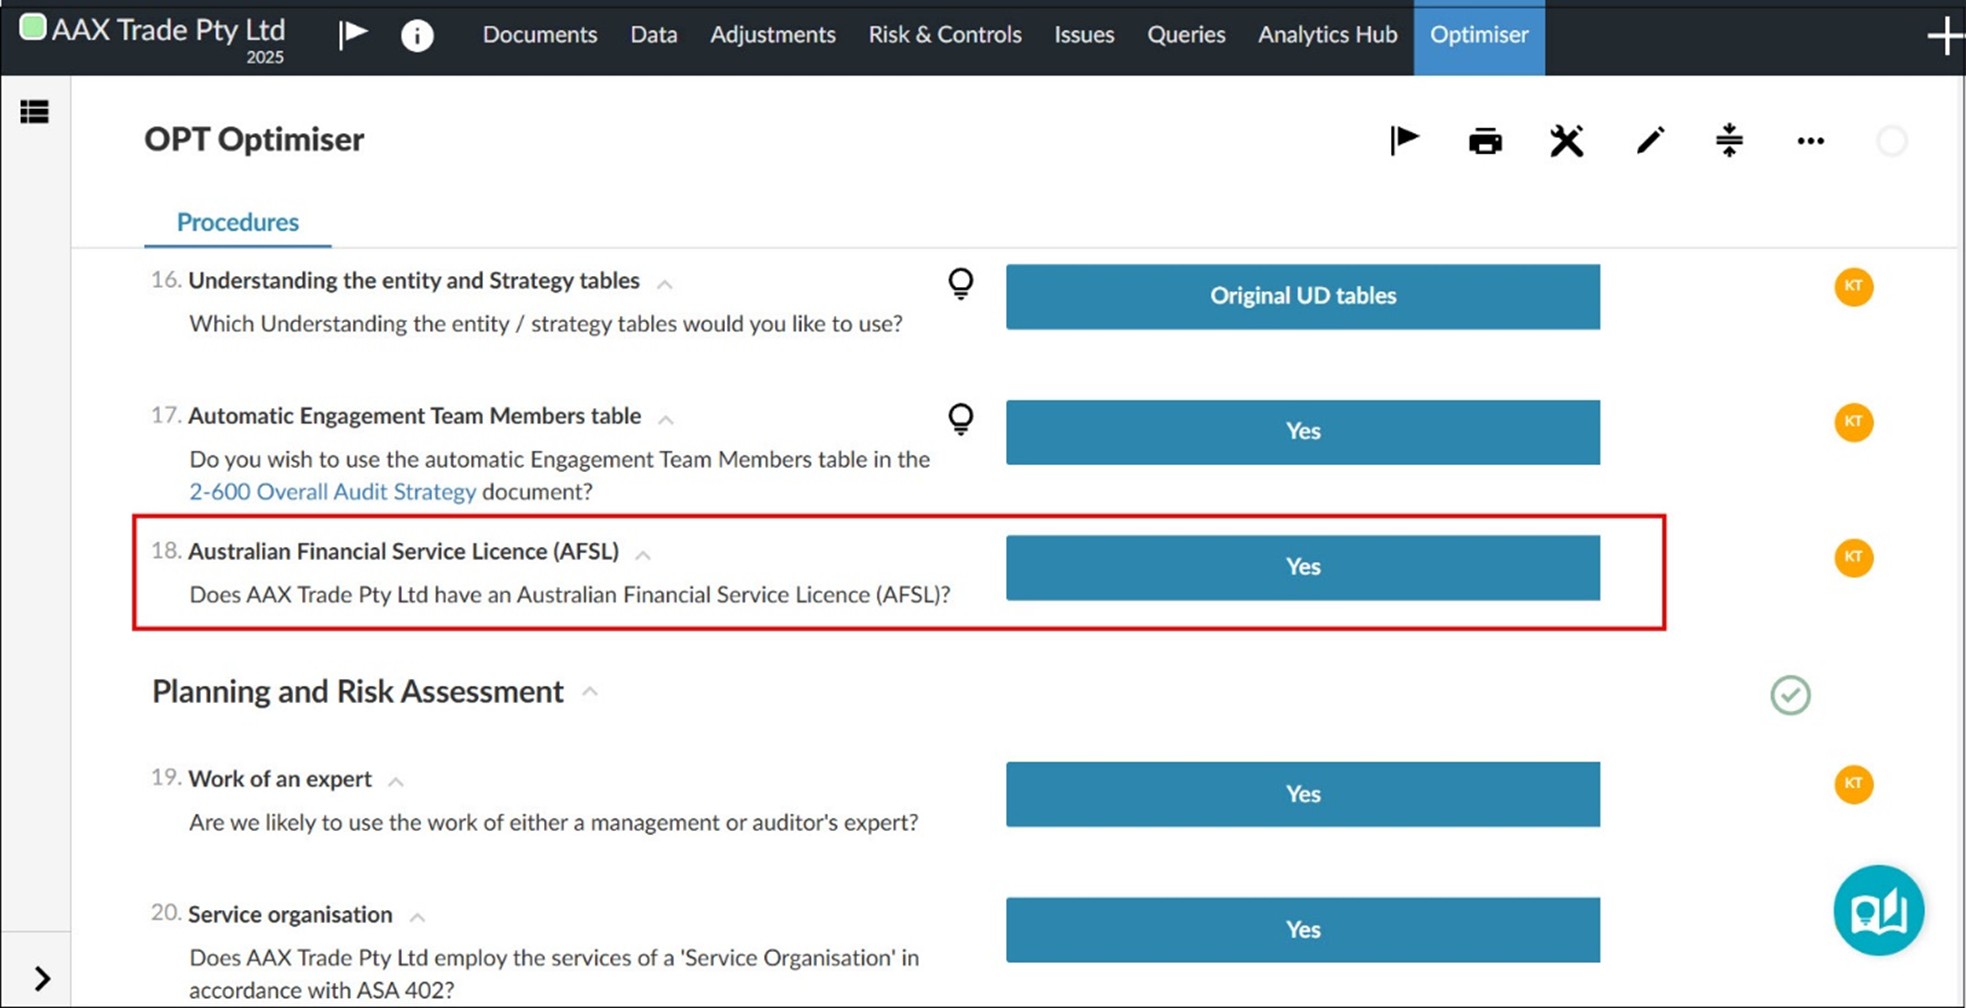
Task: Click the question 'Does AAX Trade Pty Ltd have an AFSL'
Action: point(570,595)
